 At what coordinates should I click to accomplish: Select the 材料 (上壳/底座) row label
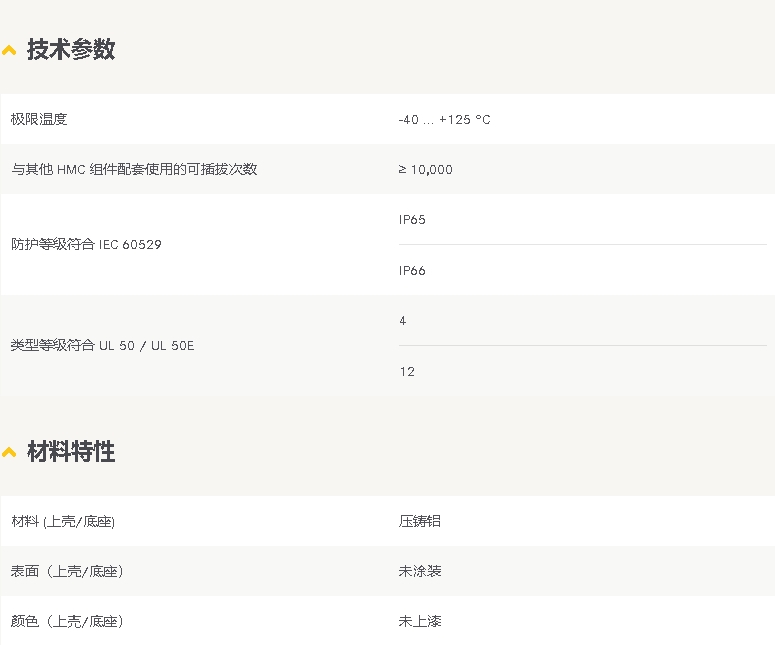tap(70, 521)
